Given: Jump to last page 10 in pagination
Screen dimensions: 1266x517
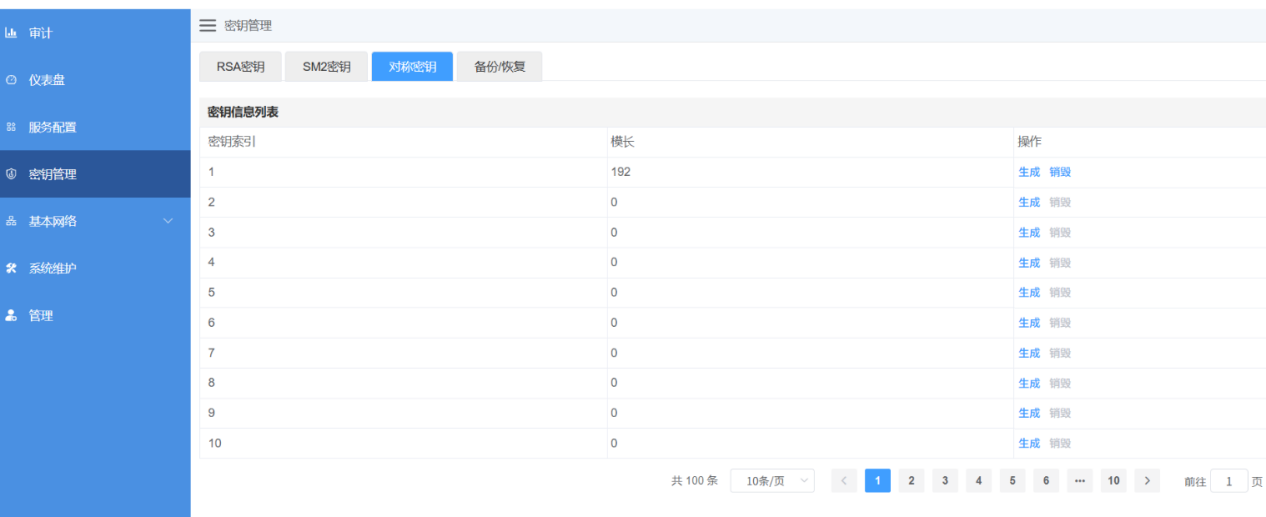Looking at the screenshot, I should (1113, 481).
